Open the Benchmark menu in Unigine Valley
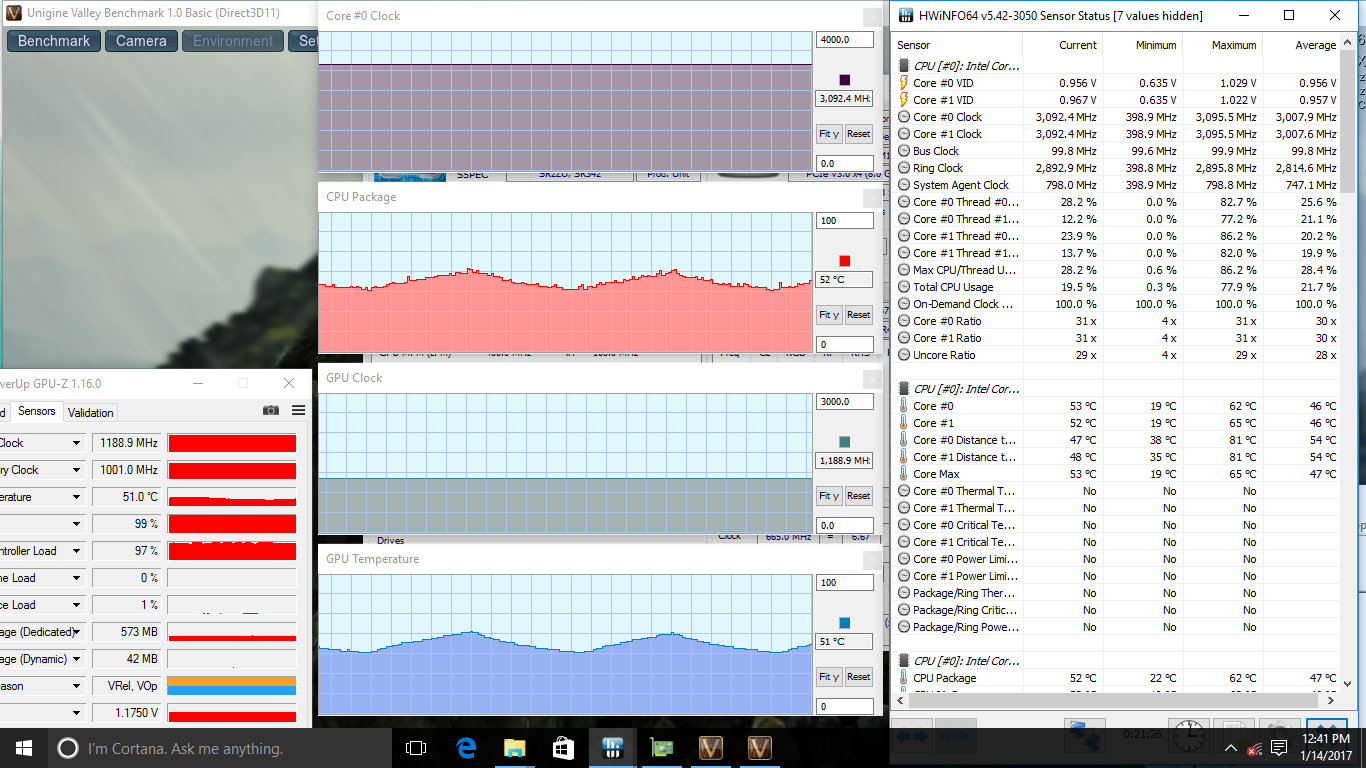This screenshot has height=768, width=1366. [x=54, y=41]
